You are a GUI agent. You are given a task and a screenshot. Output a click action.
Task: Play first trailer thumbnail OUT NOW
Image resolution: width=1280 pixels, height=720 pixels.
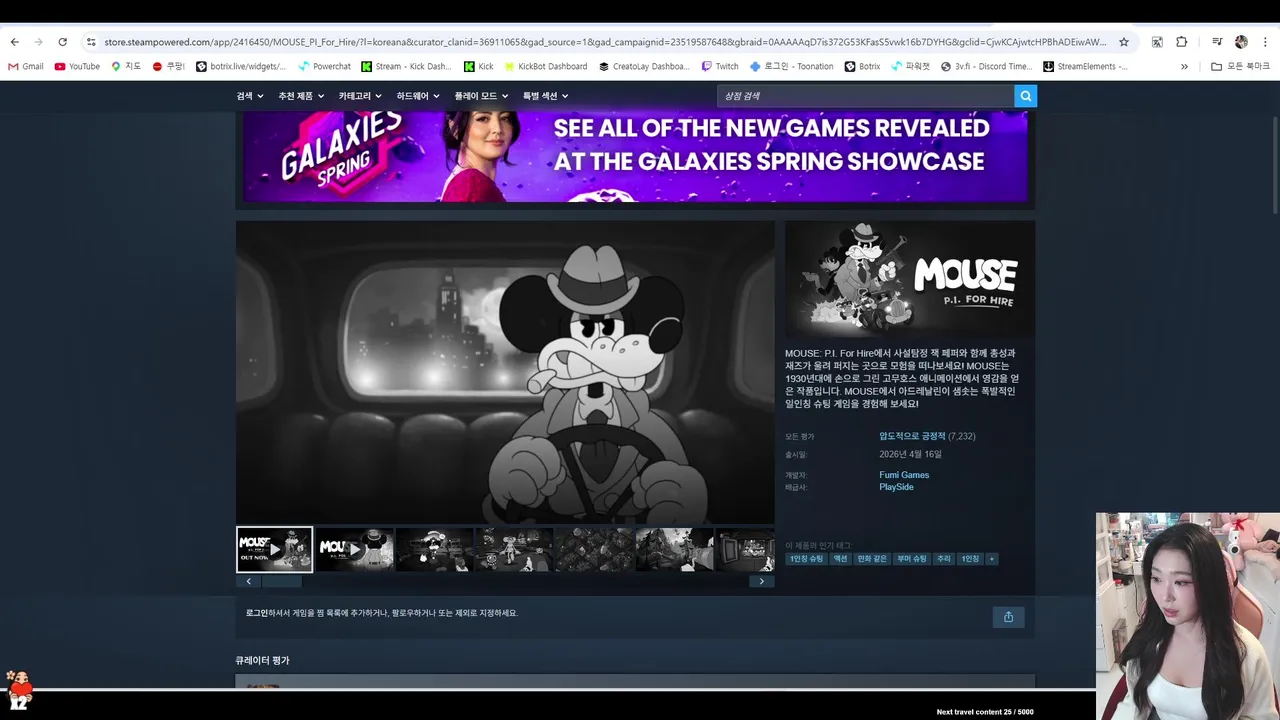pos(274,550)
